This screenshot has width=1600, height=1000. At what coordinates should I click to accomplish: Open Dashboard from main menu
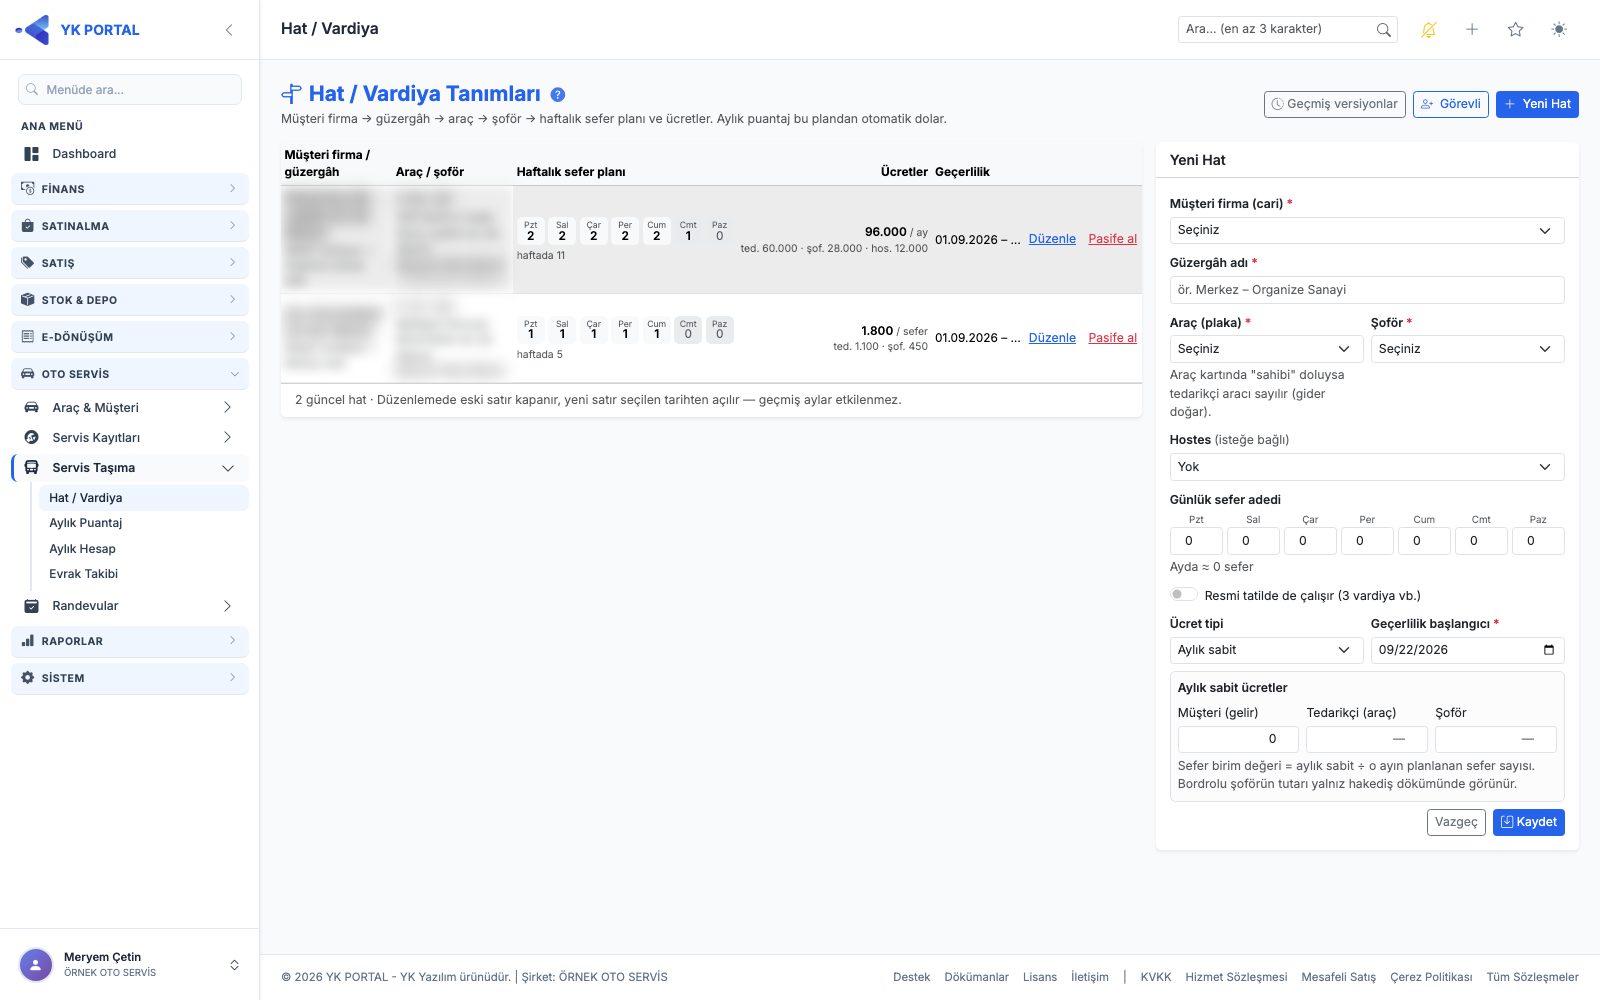tap(84, 154)
